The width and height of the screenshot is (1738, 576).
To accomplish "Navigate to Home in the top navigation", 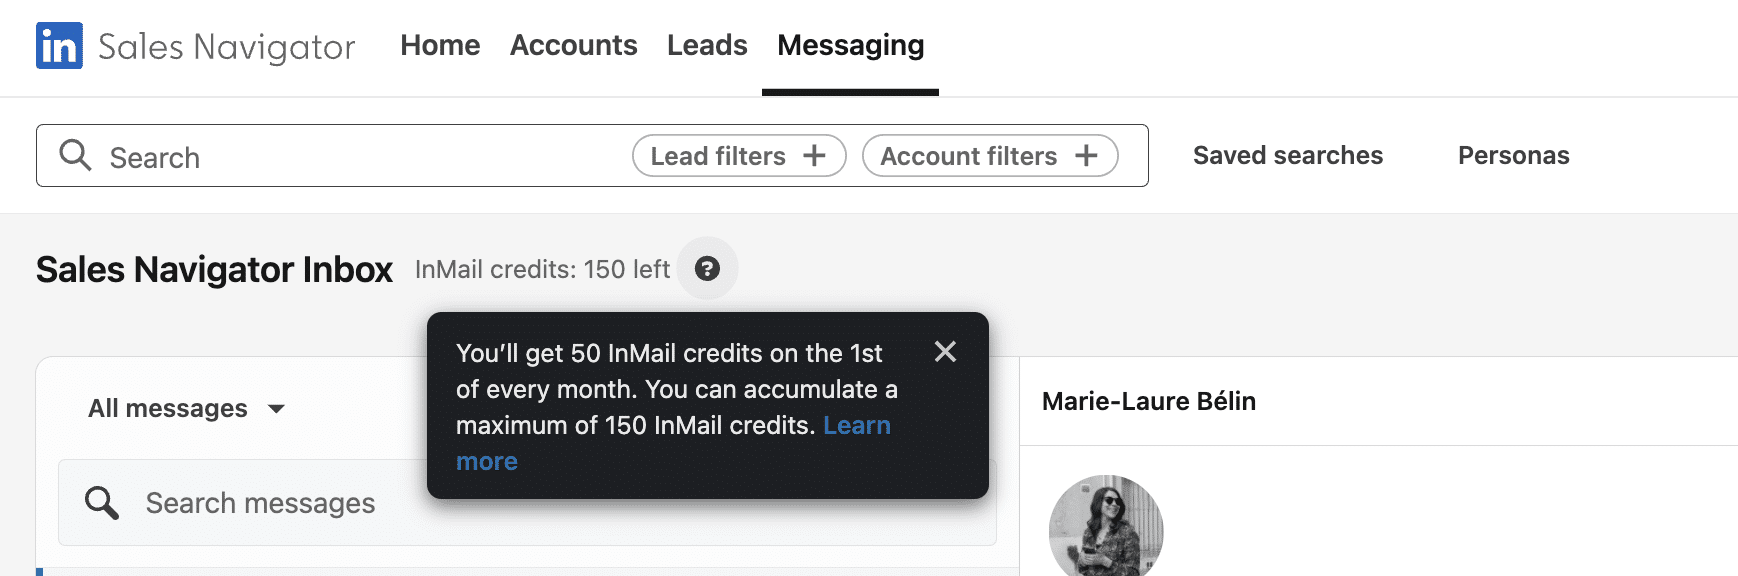I will pos(440,45).
